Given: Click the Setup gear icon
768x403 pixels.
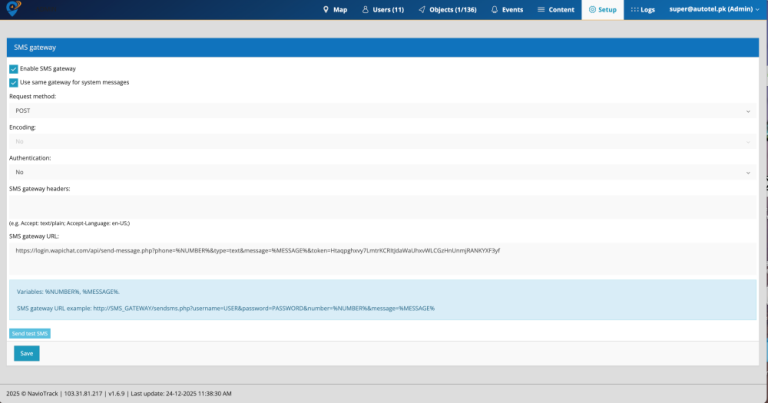Looking at the screenshot, I should [591, 9].
